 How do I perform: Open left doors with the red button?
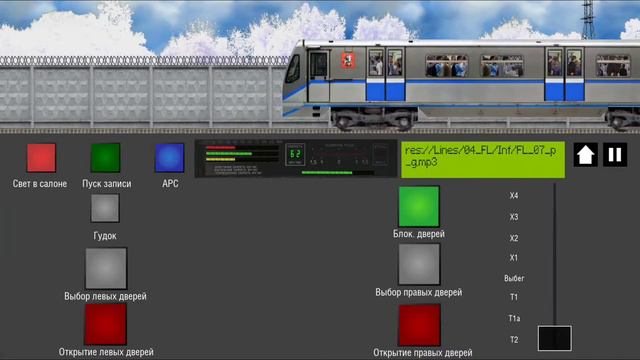106,325
